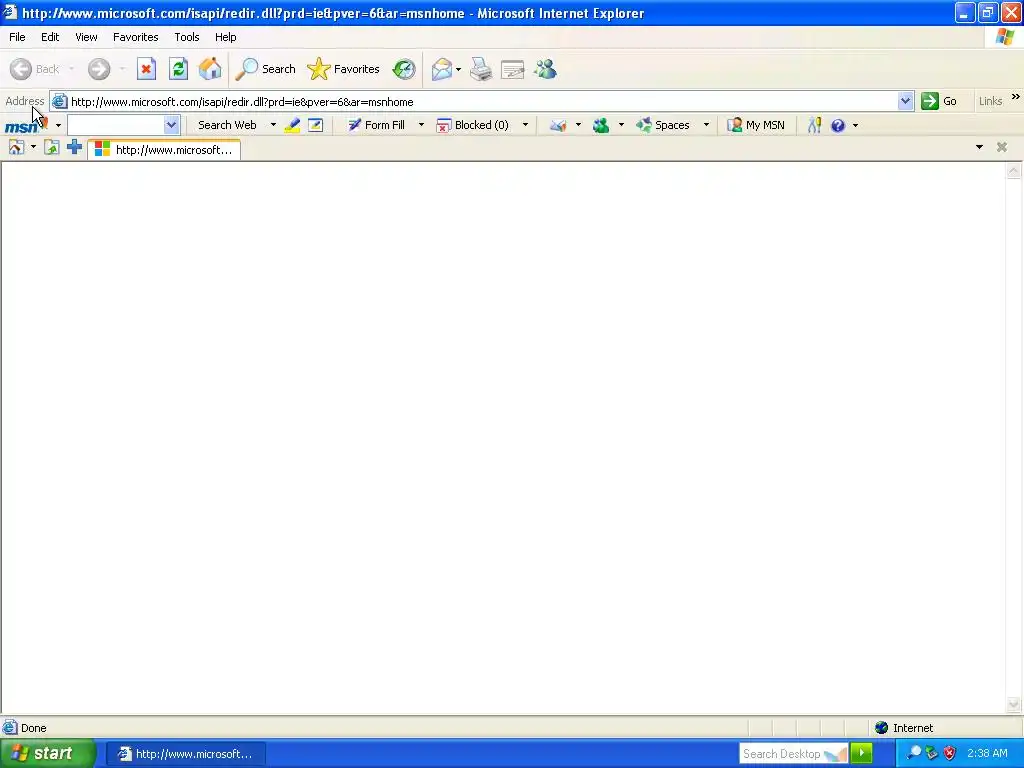1024x768 pixels.
Task: Open the Favorites menu
Action: click(x=135, y=37)
